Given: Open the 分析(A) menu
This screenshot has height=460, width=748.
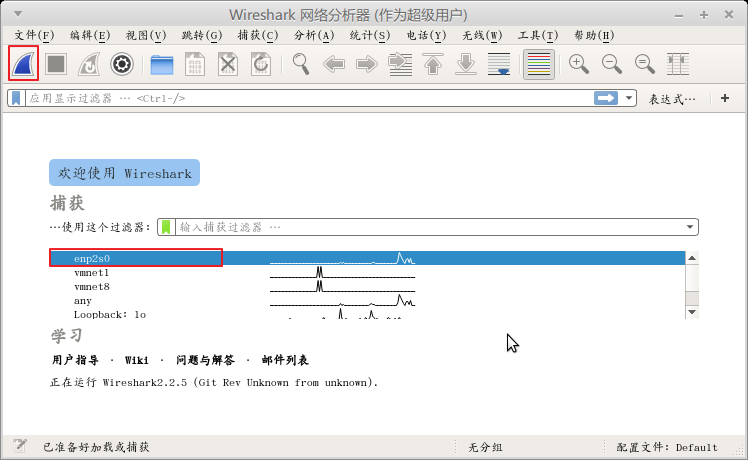Looking at the screenshot, I should tap(314, 35).
